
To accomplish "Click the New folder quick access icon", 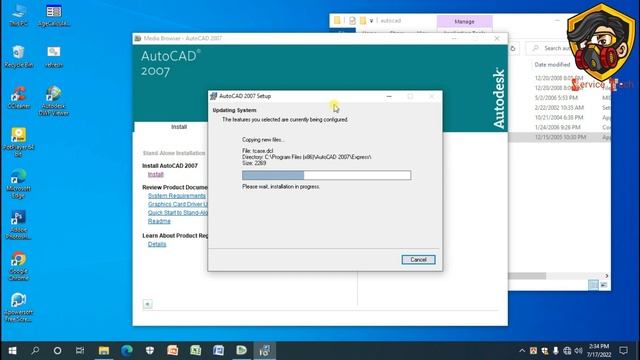I will click(x=362, y=20).
